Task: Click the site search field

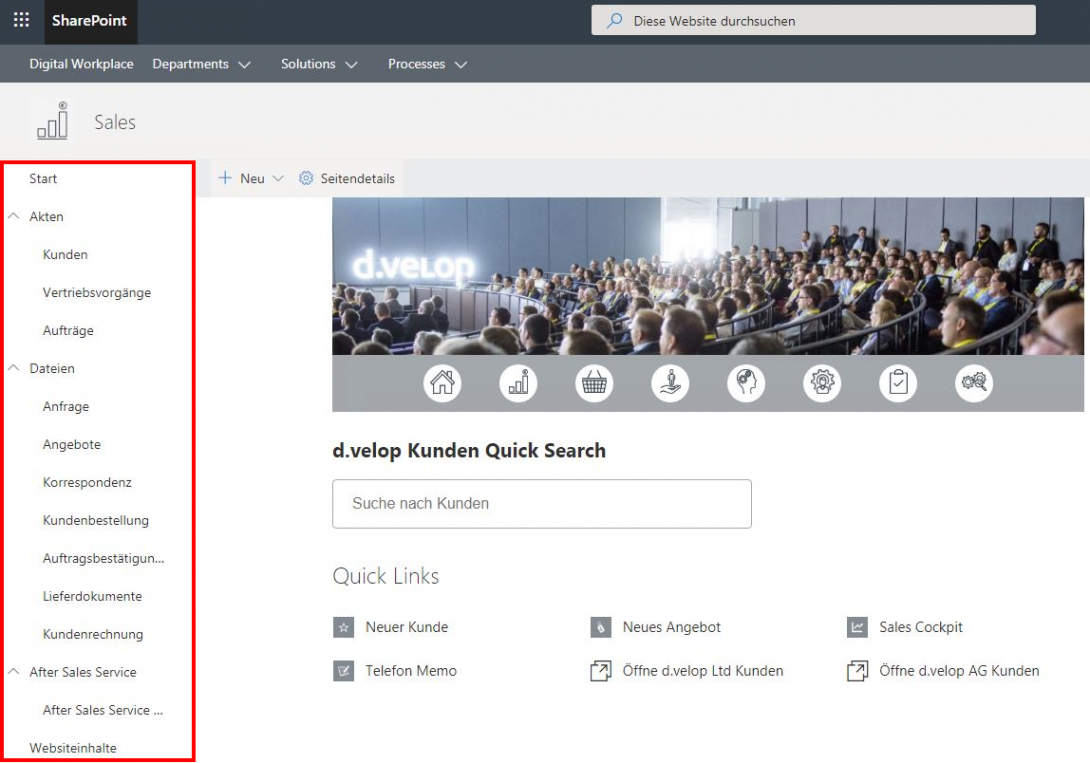Action: point(813,20)
